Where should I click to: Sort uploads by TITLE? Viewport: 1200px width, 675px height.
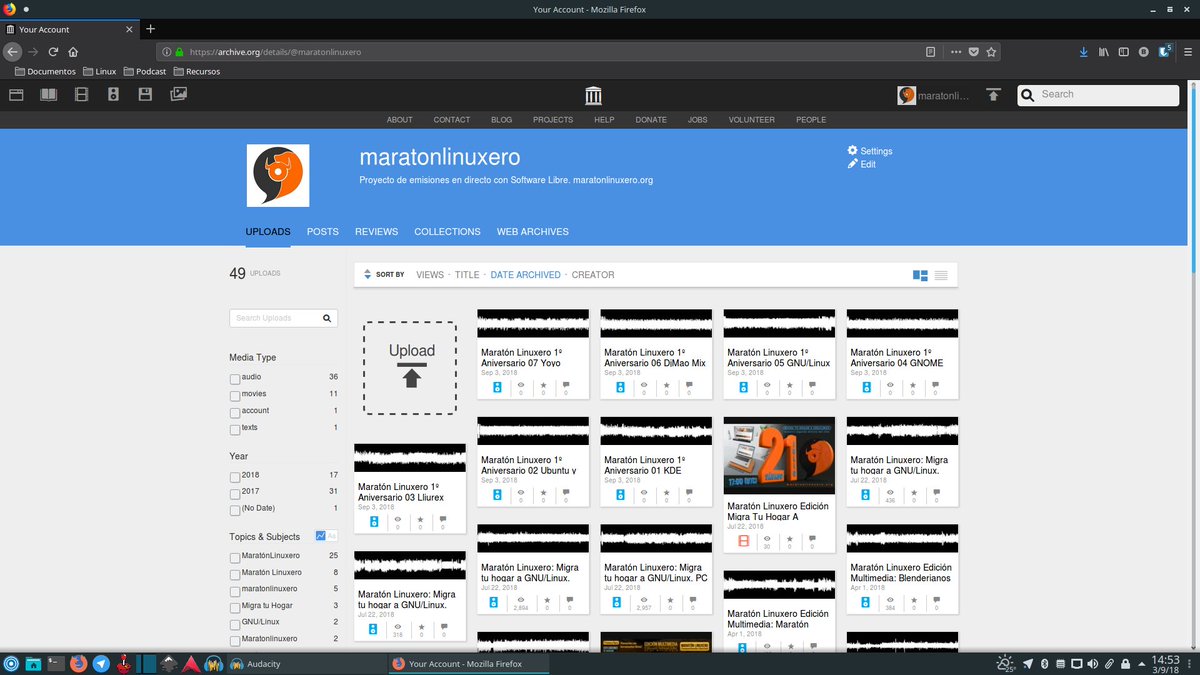pyautogui.click(x=467, y=275)
